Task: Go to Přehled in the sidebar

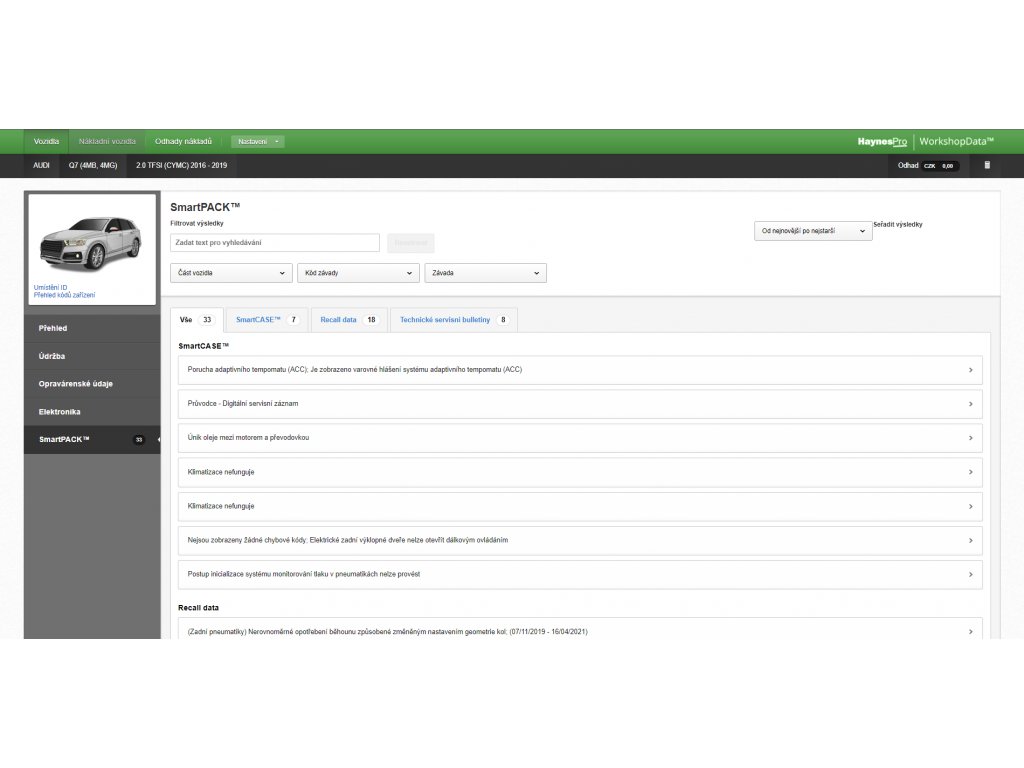Action: (x=92, y=328)
